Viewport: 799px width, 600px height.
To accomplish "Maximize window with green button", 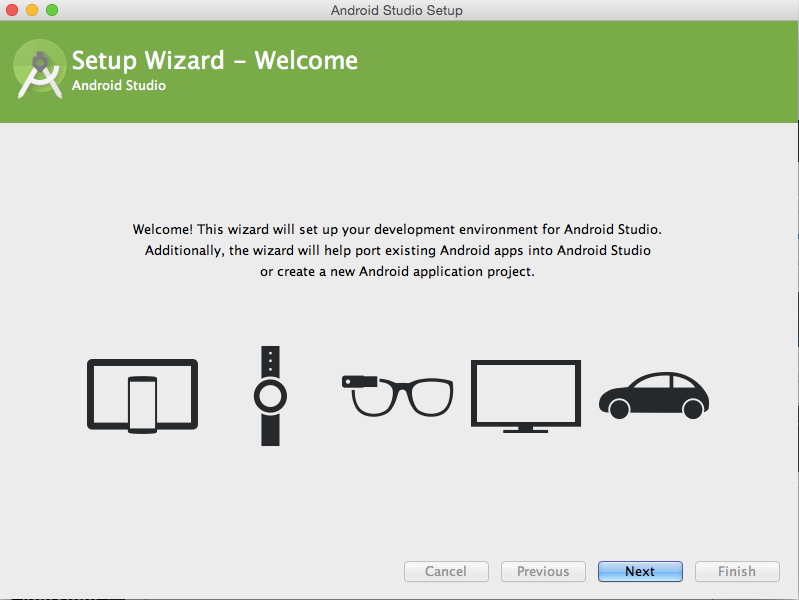I will pos(52,10).
